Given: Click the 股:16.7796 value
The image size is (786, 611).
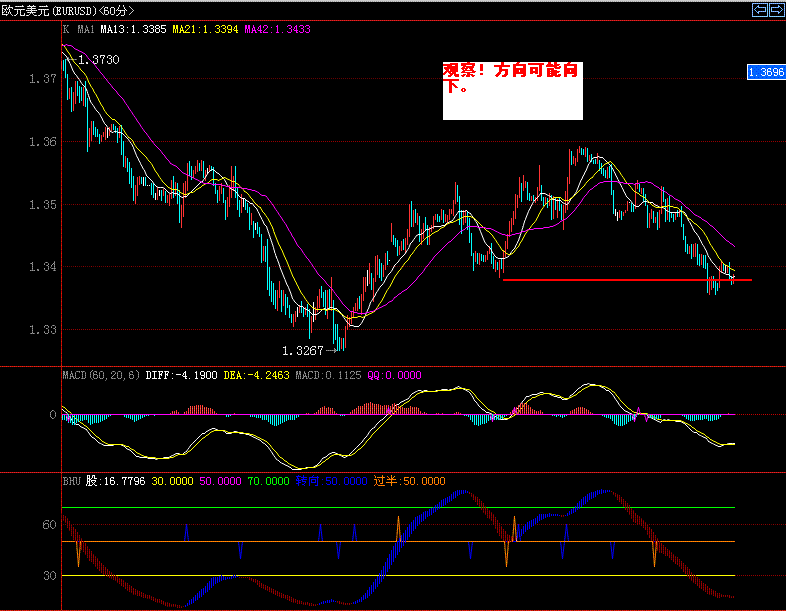Looking at the screenshot, I should click(116, 481).
